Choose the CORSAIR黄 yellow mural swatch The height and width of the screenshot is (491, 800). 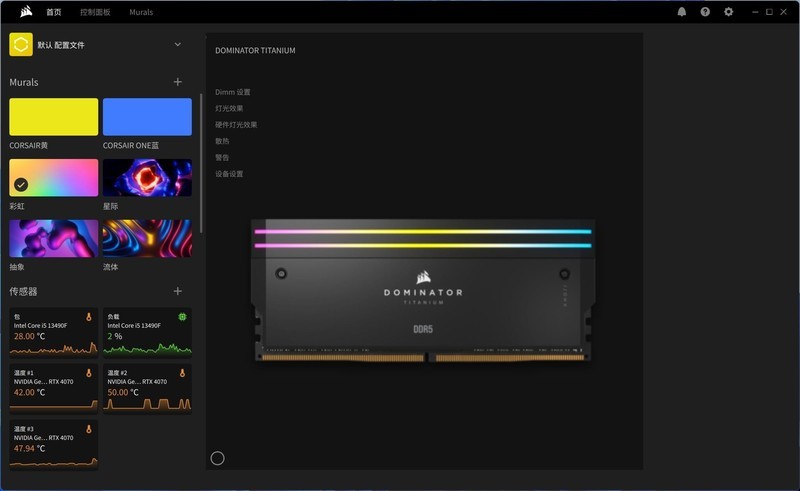tap(54, 117)
